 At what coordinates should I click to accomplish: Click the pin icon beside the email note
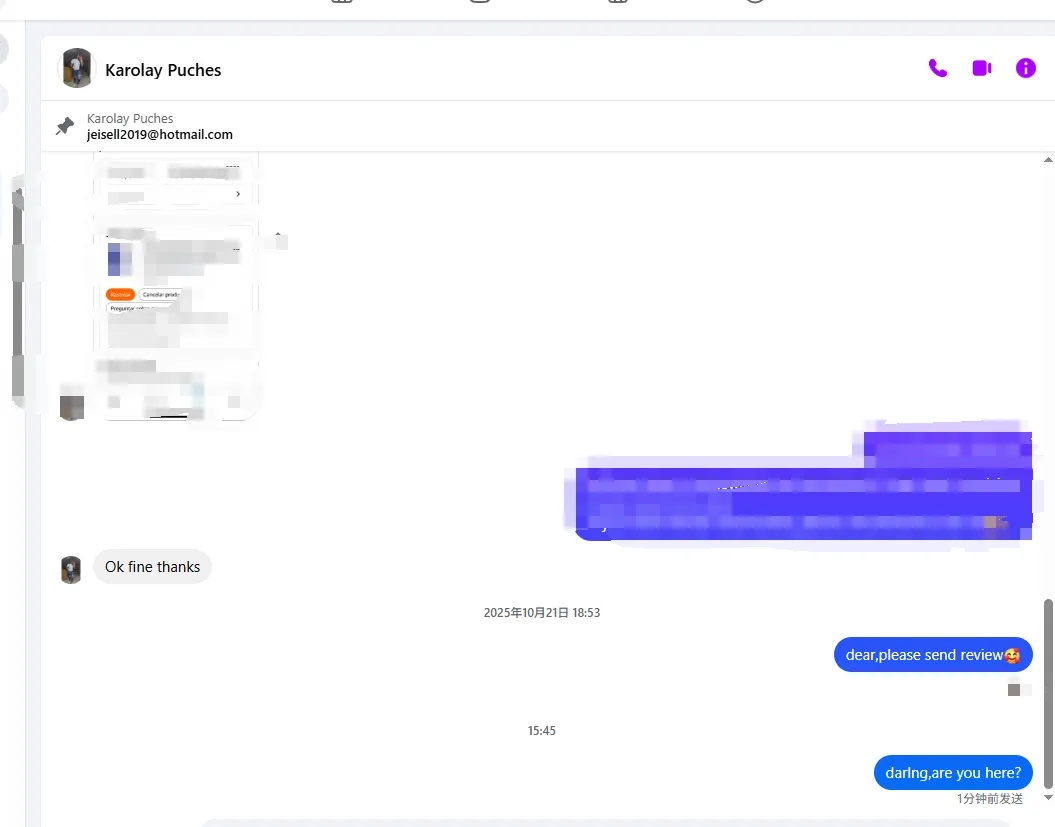pos(65,126)
